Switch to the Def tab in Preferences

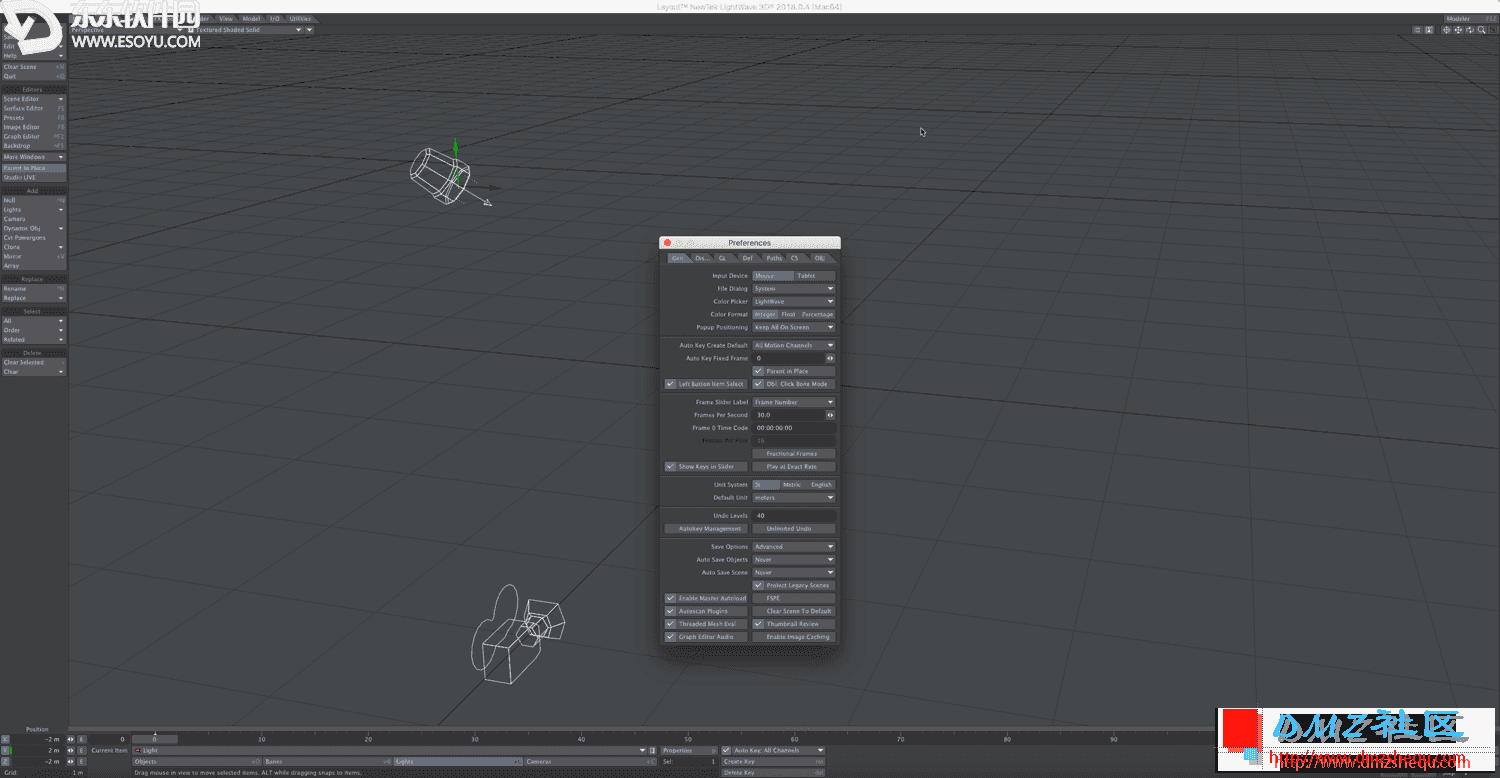tap(747, 258)
